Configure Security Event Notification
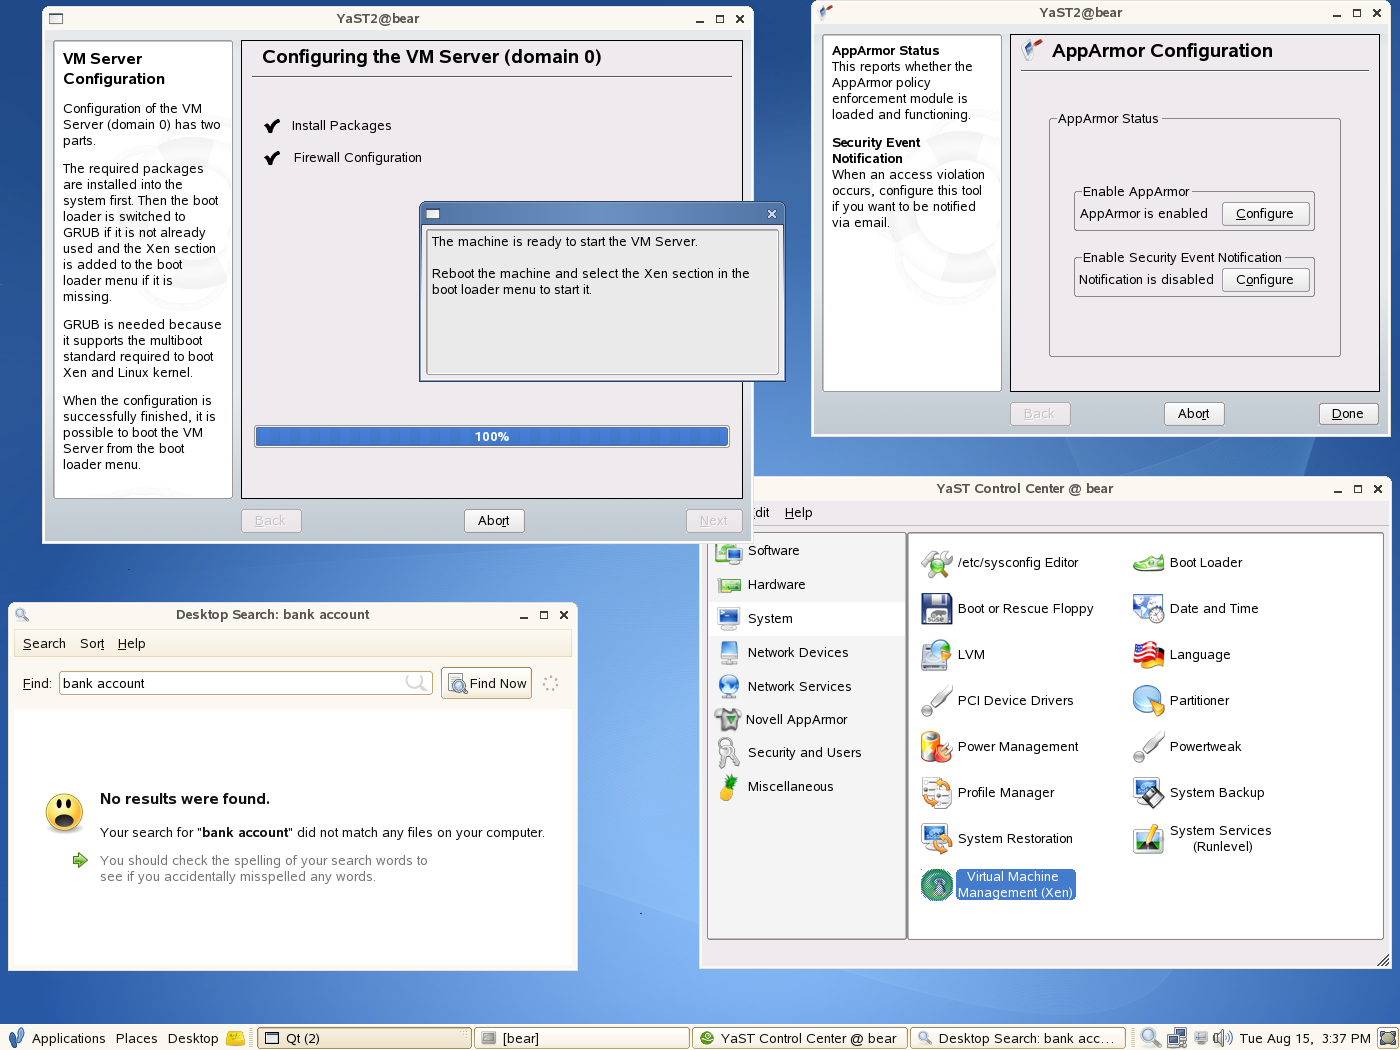Screen dimensions: 1400x1050 [1264, 280]
